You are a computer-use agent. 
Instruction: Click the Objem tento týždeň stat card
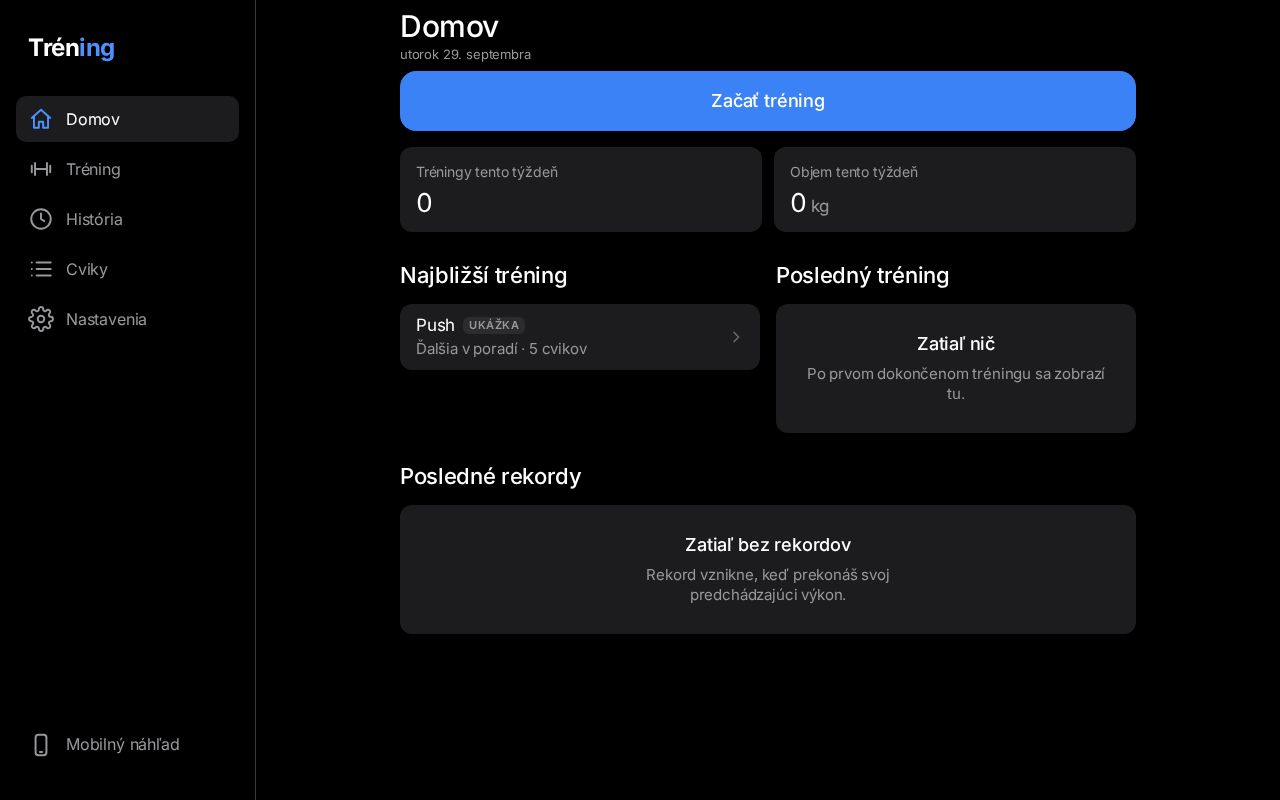pos(955,190)
